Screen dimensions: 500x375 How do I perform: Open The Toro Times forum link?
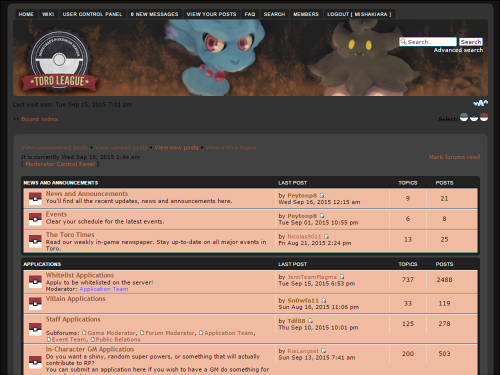[70, 235]
